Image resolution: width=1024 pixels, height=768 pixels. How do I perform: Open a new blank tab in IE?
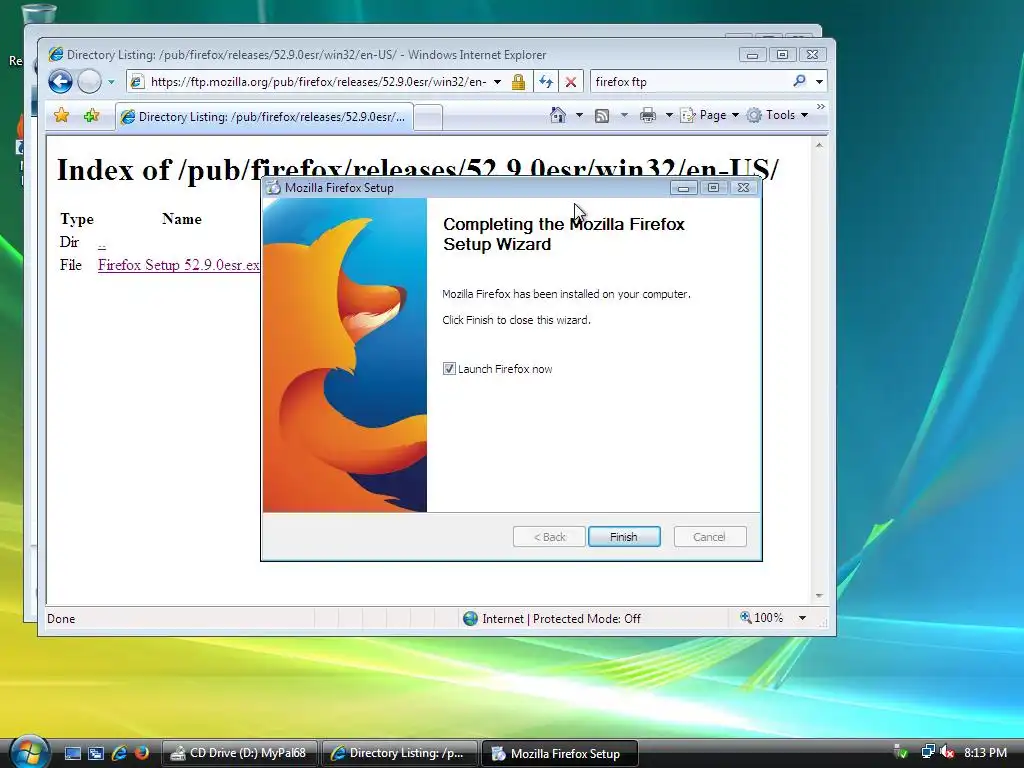[x=428, y=118]
